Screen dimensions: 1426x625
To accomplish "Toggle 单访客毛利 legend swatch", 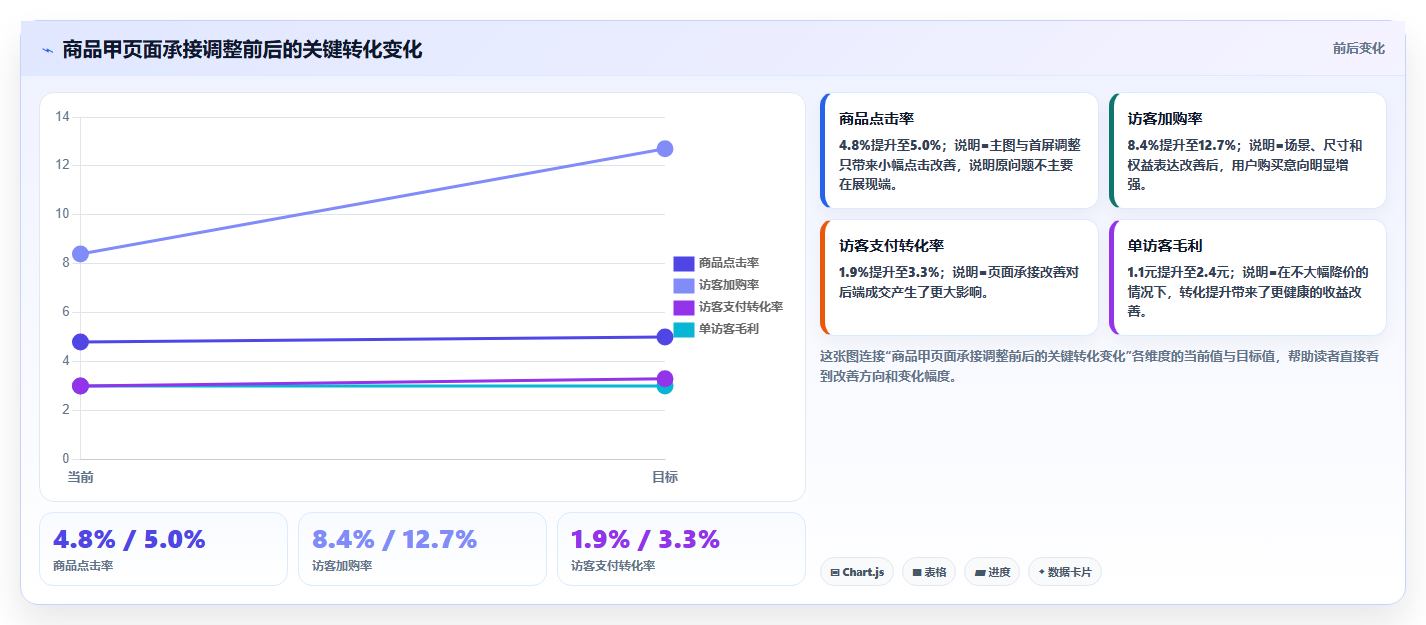I will (x=684, y=329).
